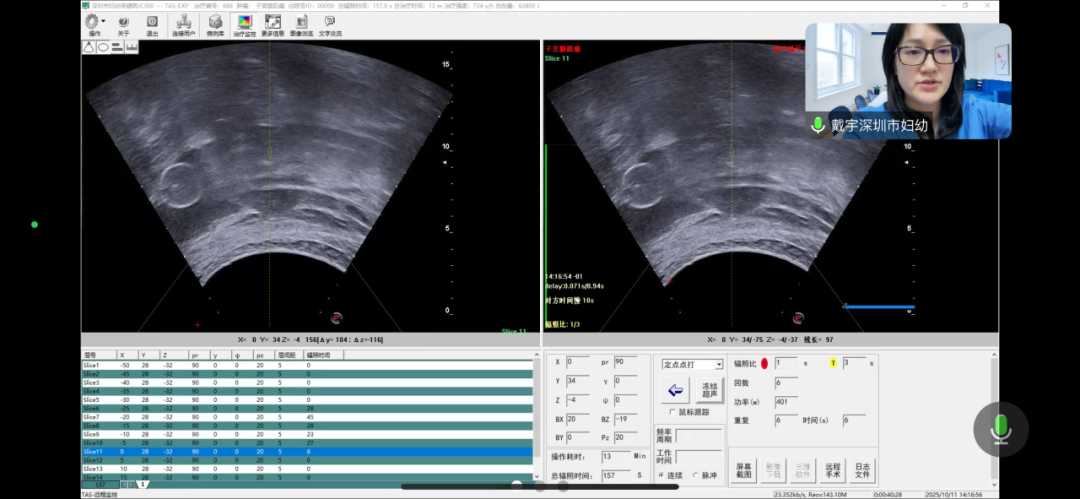The height and width of the screenshot is (499, 1080).
Task: Click the blue left arrow button
Action: point(675,390)
